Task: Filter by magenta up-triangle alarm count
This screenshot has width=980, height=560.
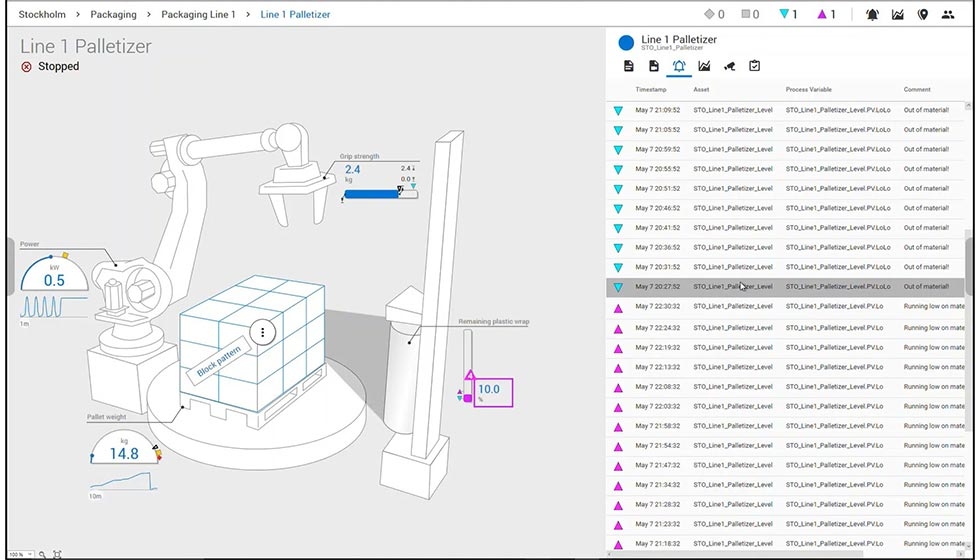Action: (x=827, y=14)
